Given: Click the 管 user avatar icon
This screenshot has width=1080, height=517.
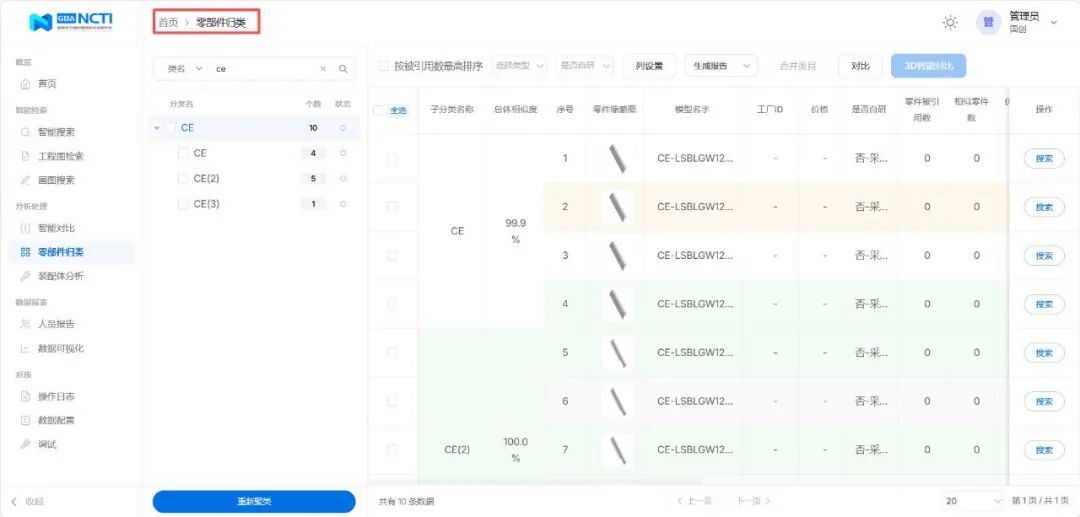Looking at the screenshot, I should coord(988,23).
